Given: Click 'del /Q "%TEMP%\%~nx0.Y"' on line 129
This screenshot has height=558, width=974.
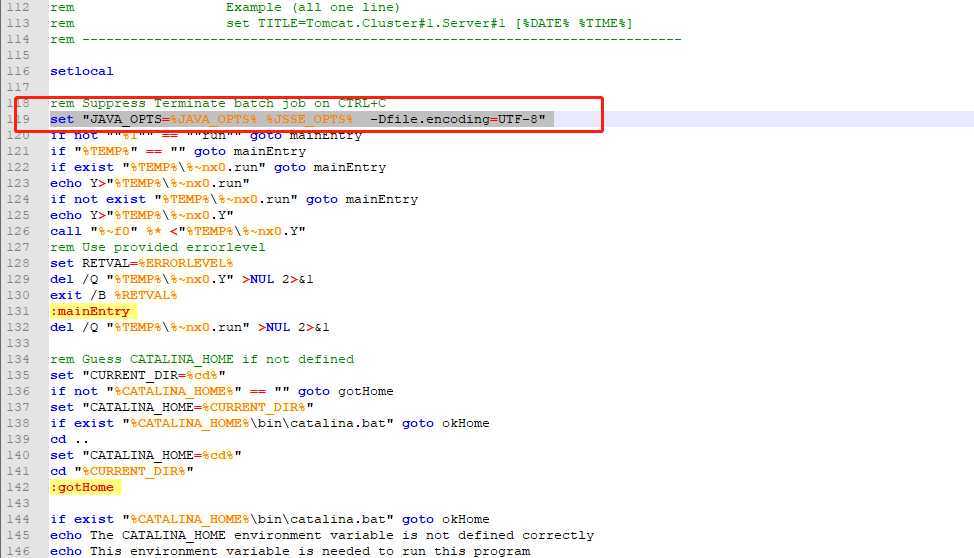Looking at the screenshot, I should [x=182, y=278].
